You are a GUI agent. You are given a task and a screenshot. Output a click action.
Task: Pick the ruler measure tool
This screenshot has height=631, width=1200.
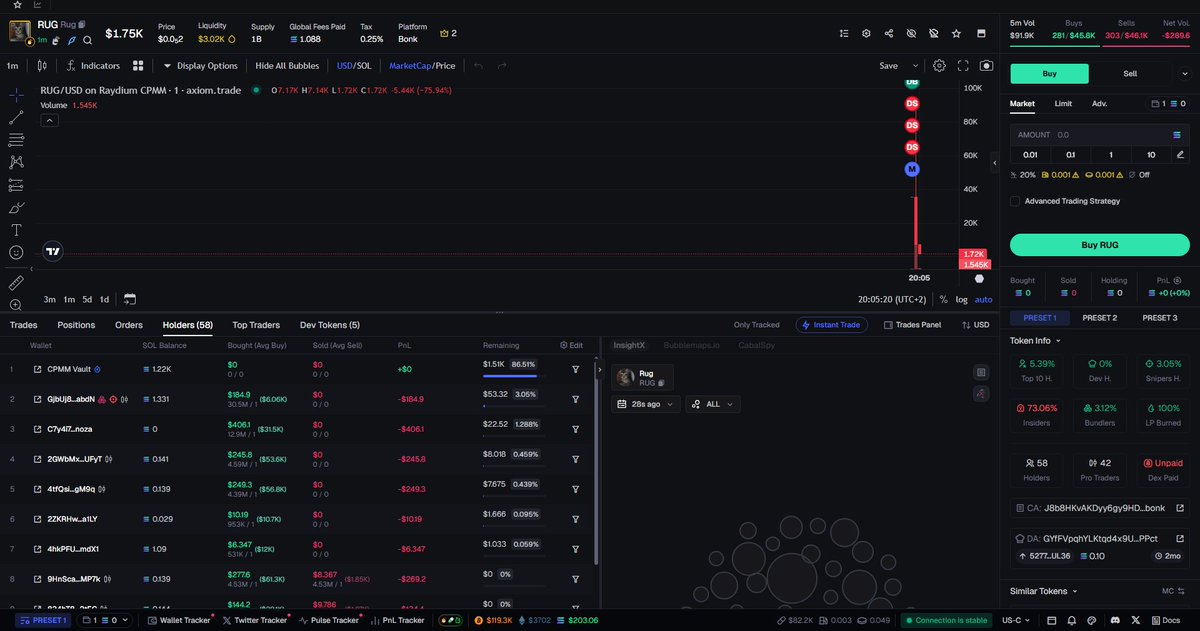tap(16, 283)
